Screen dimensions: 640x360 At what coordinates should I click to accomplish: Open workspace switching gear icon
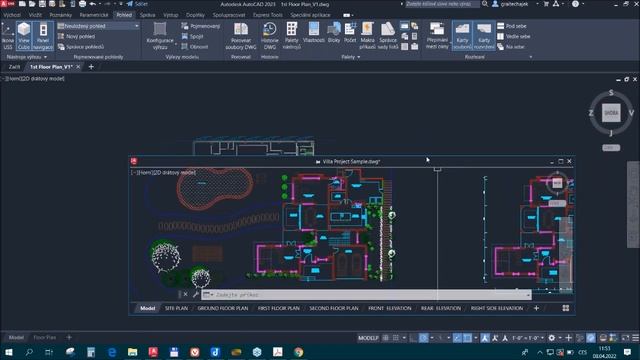(551, 338)
